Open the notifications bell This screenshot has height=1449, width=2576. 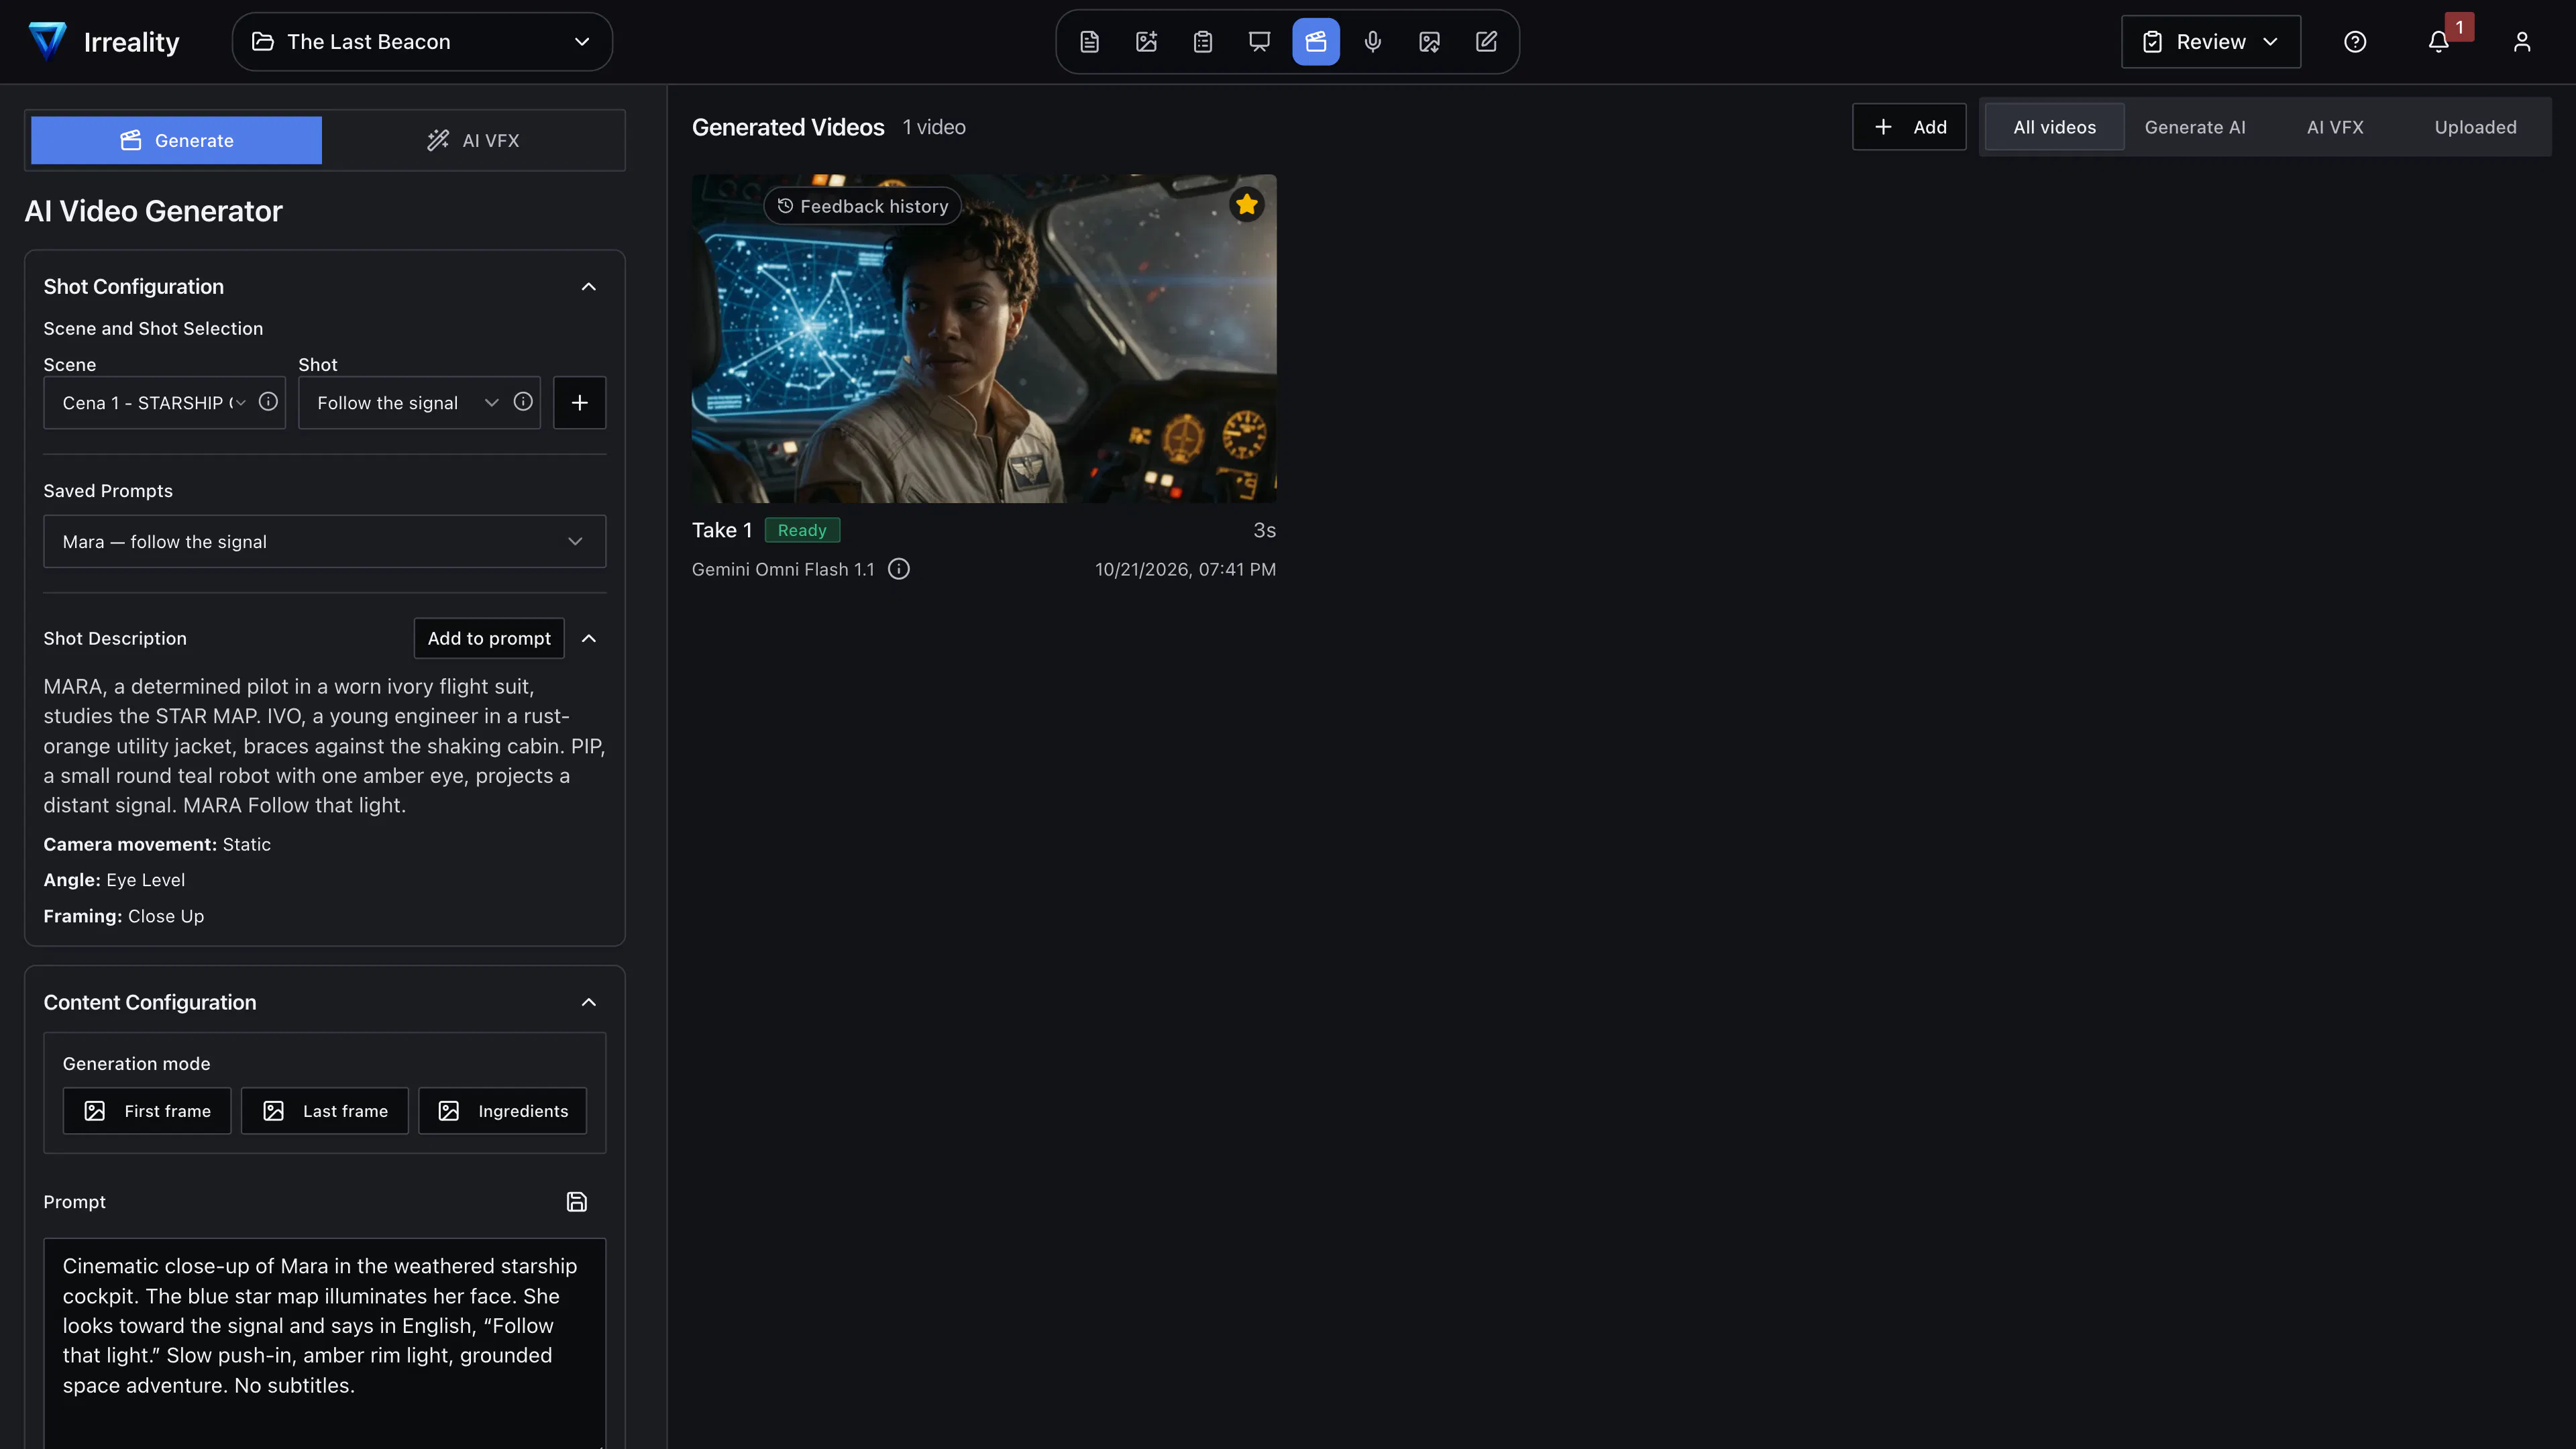click(2438, 42)
